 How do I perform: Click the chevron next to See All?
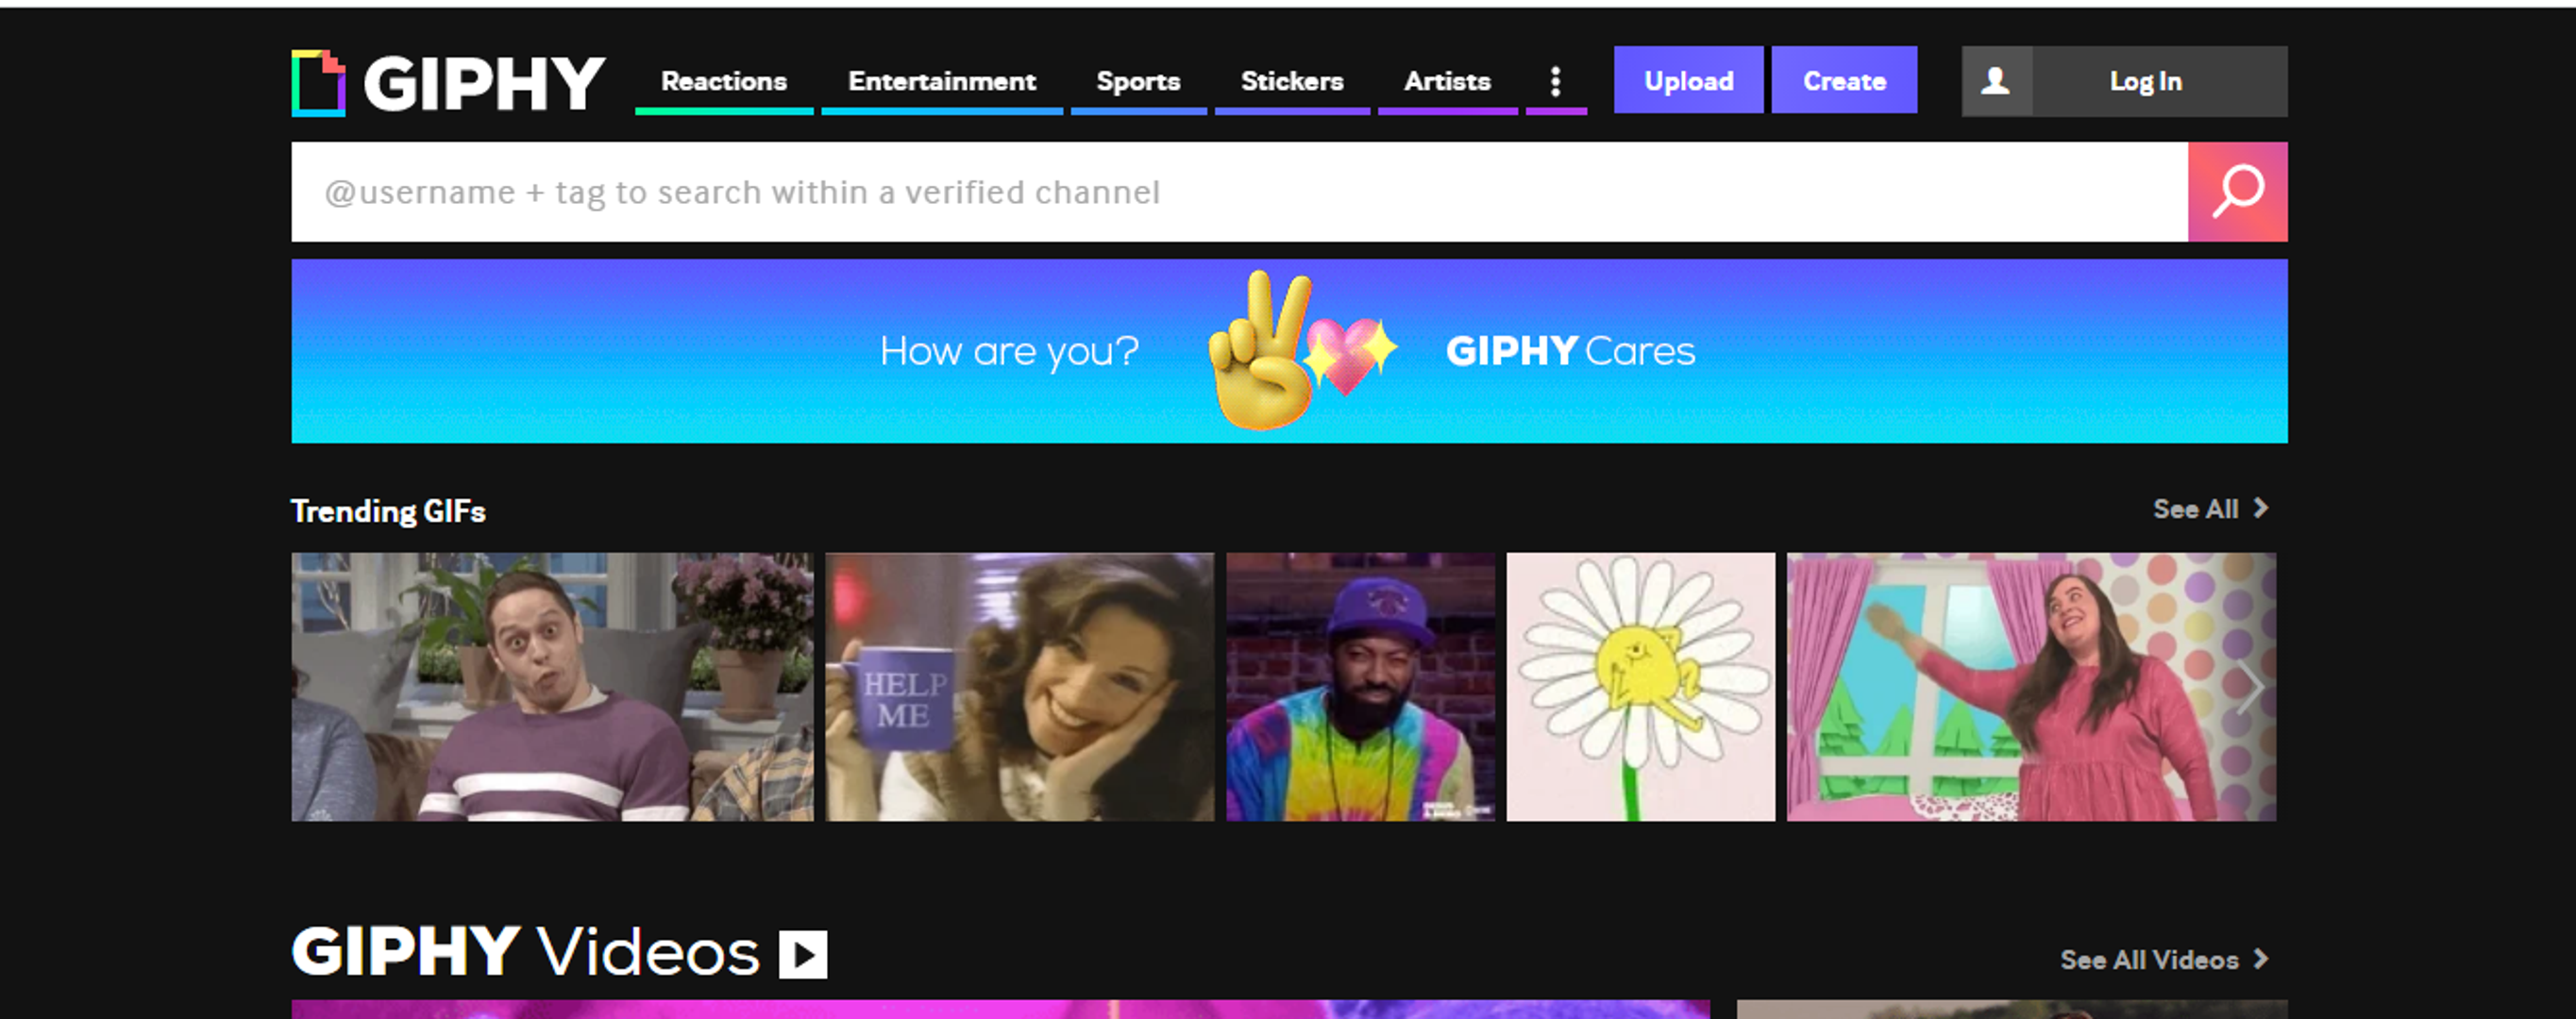coord(2260,508)
